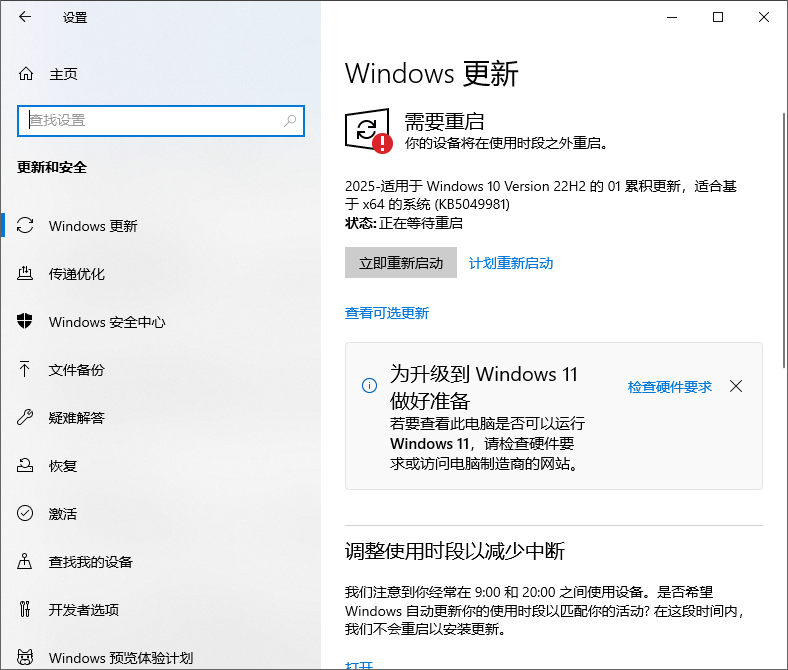Go to 主页 label
This screenshot has width=788, height=670.
point(63,74)
